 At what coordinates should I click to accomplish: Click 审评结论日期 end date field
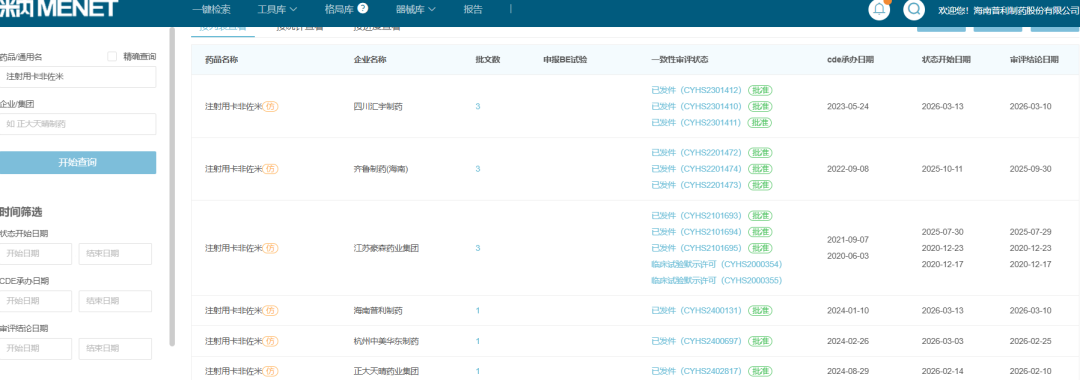115,349
